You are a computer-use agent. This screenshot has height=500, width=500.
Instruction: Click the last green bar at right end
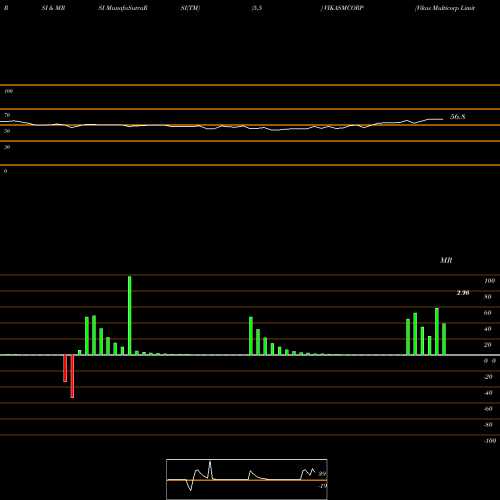click(x=444, y=339)
